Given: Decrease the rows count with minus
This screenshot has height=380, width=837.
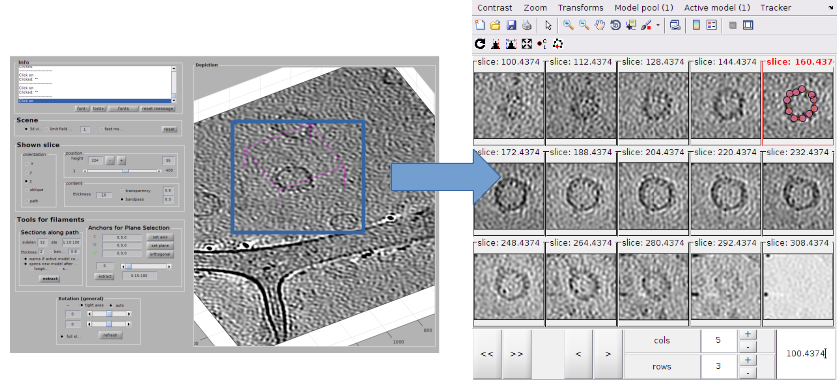Looking at the screenshot, I should (x=747, y=373).
